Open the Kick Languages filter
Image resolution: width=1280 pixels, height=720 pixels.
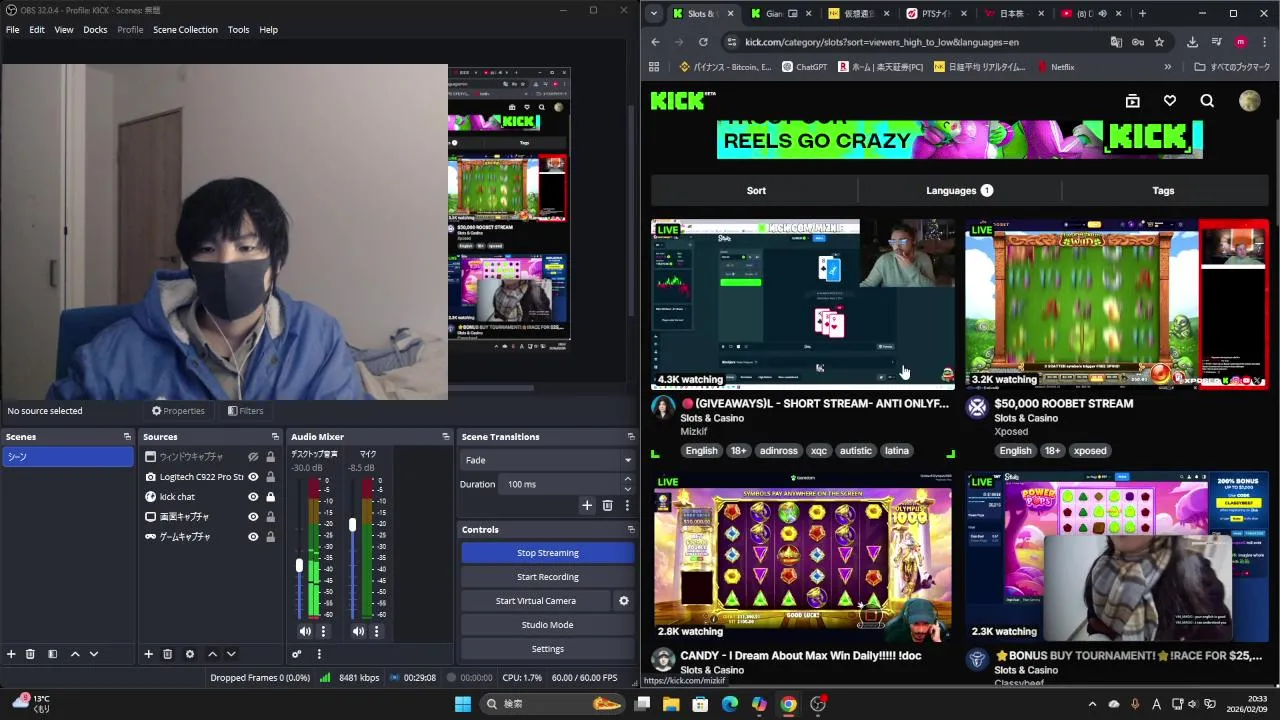(x=959, y=190)
